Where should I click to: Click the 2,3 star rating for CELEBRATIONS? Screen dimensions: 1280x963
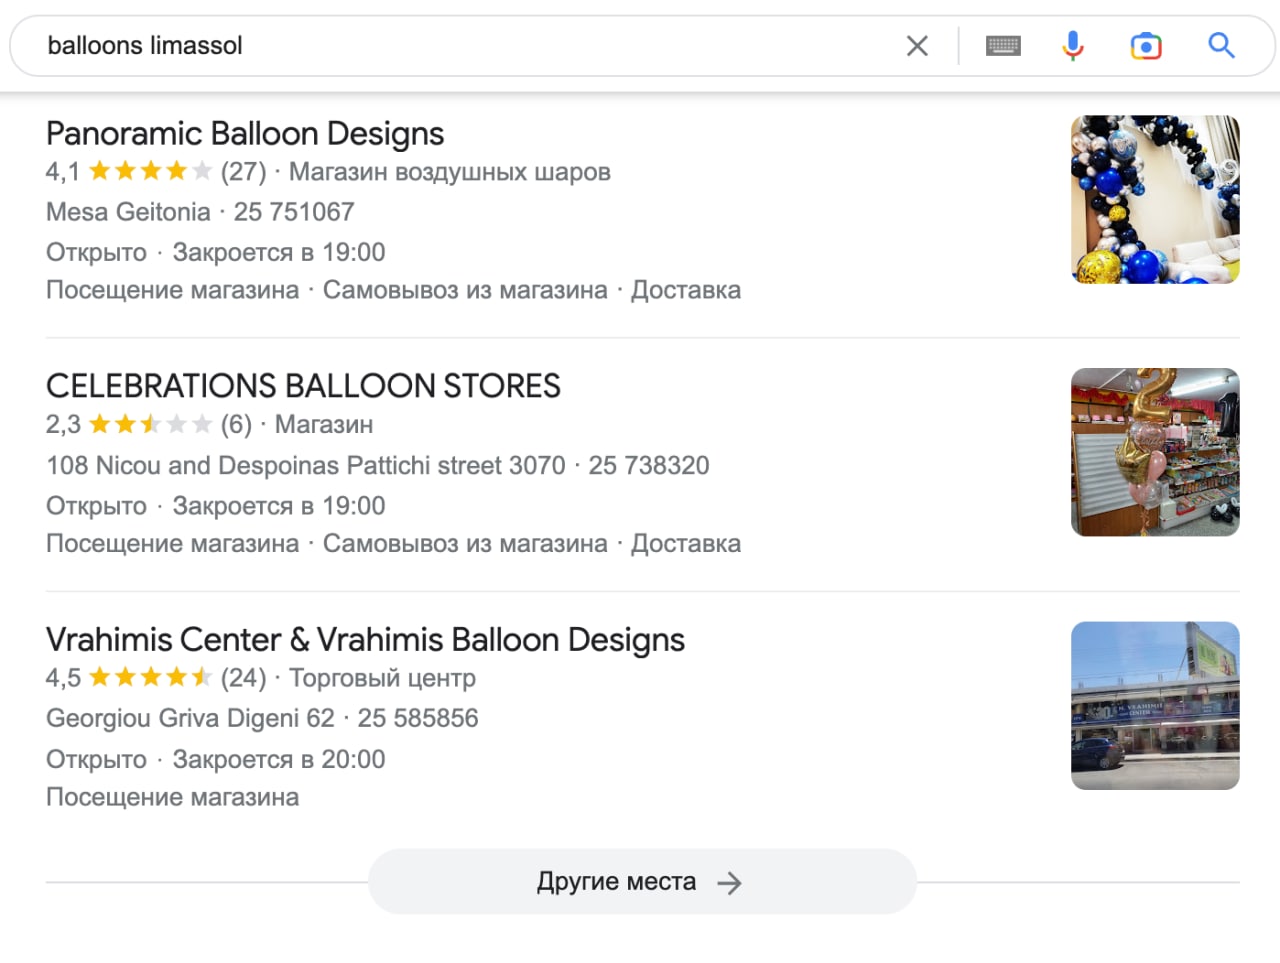pos(150,425)
